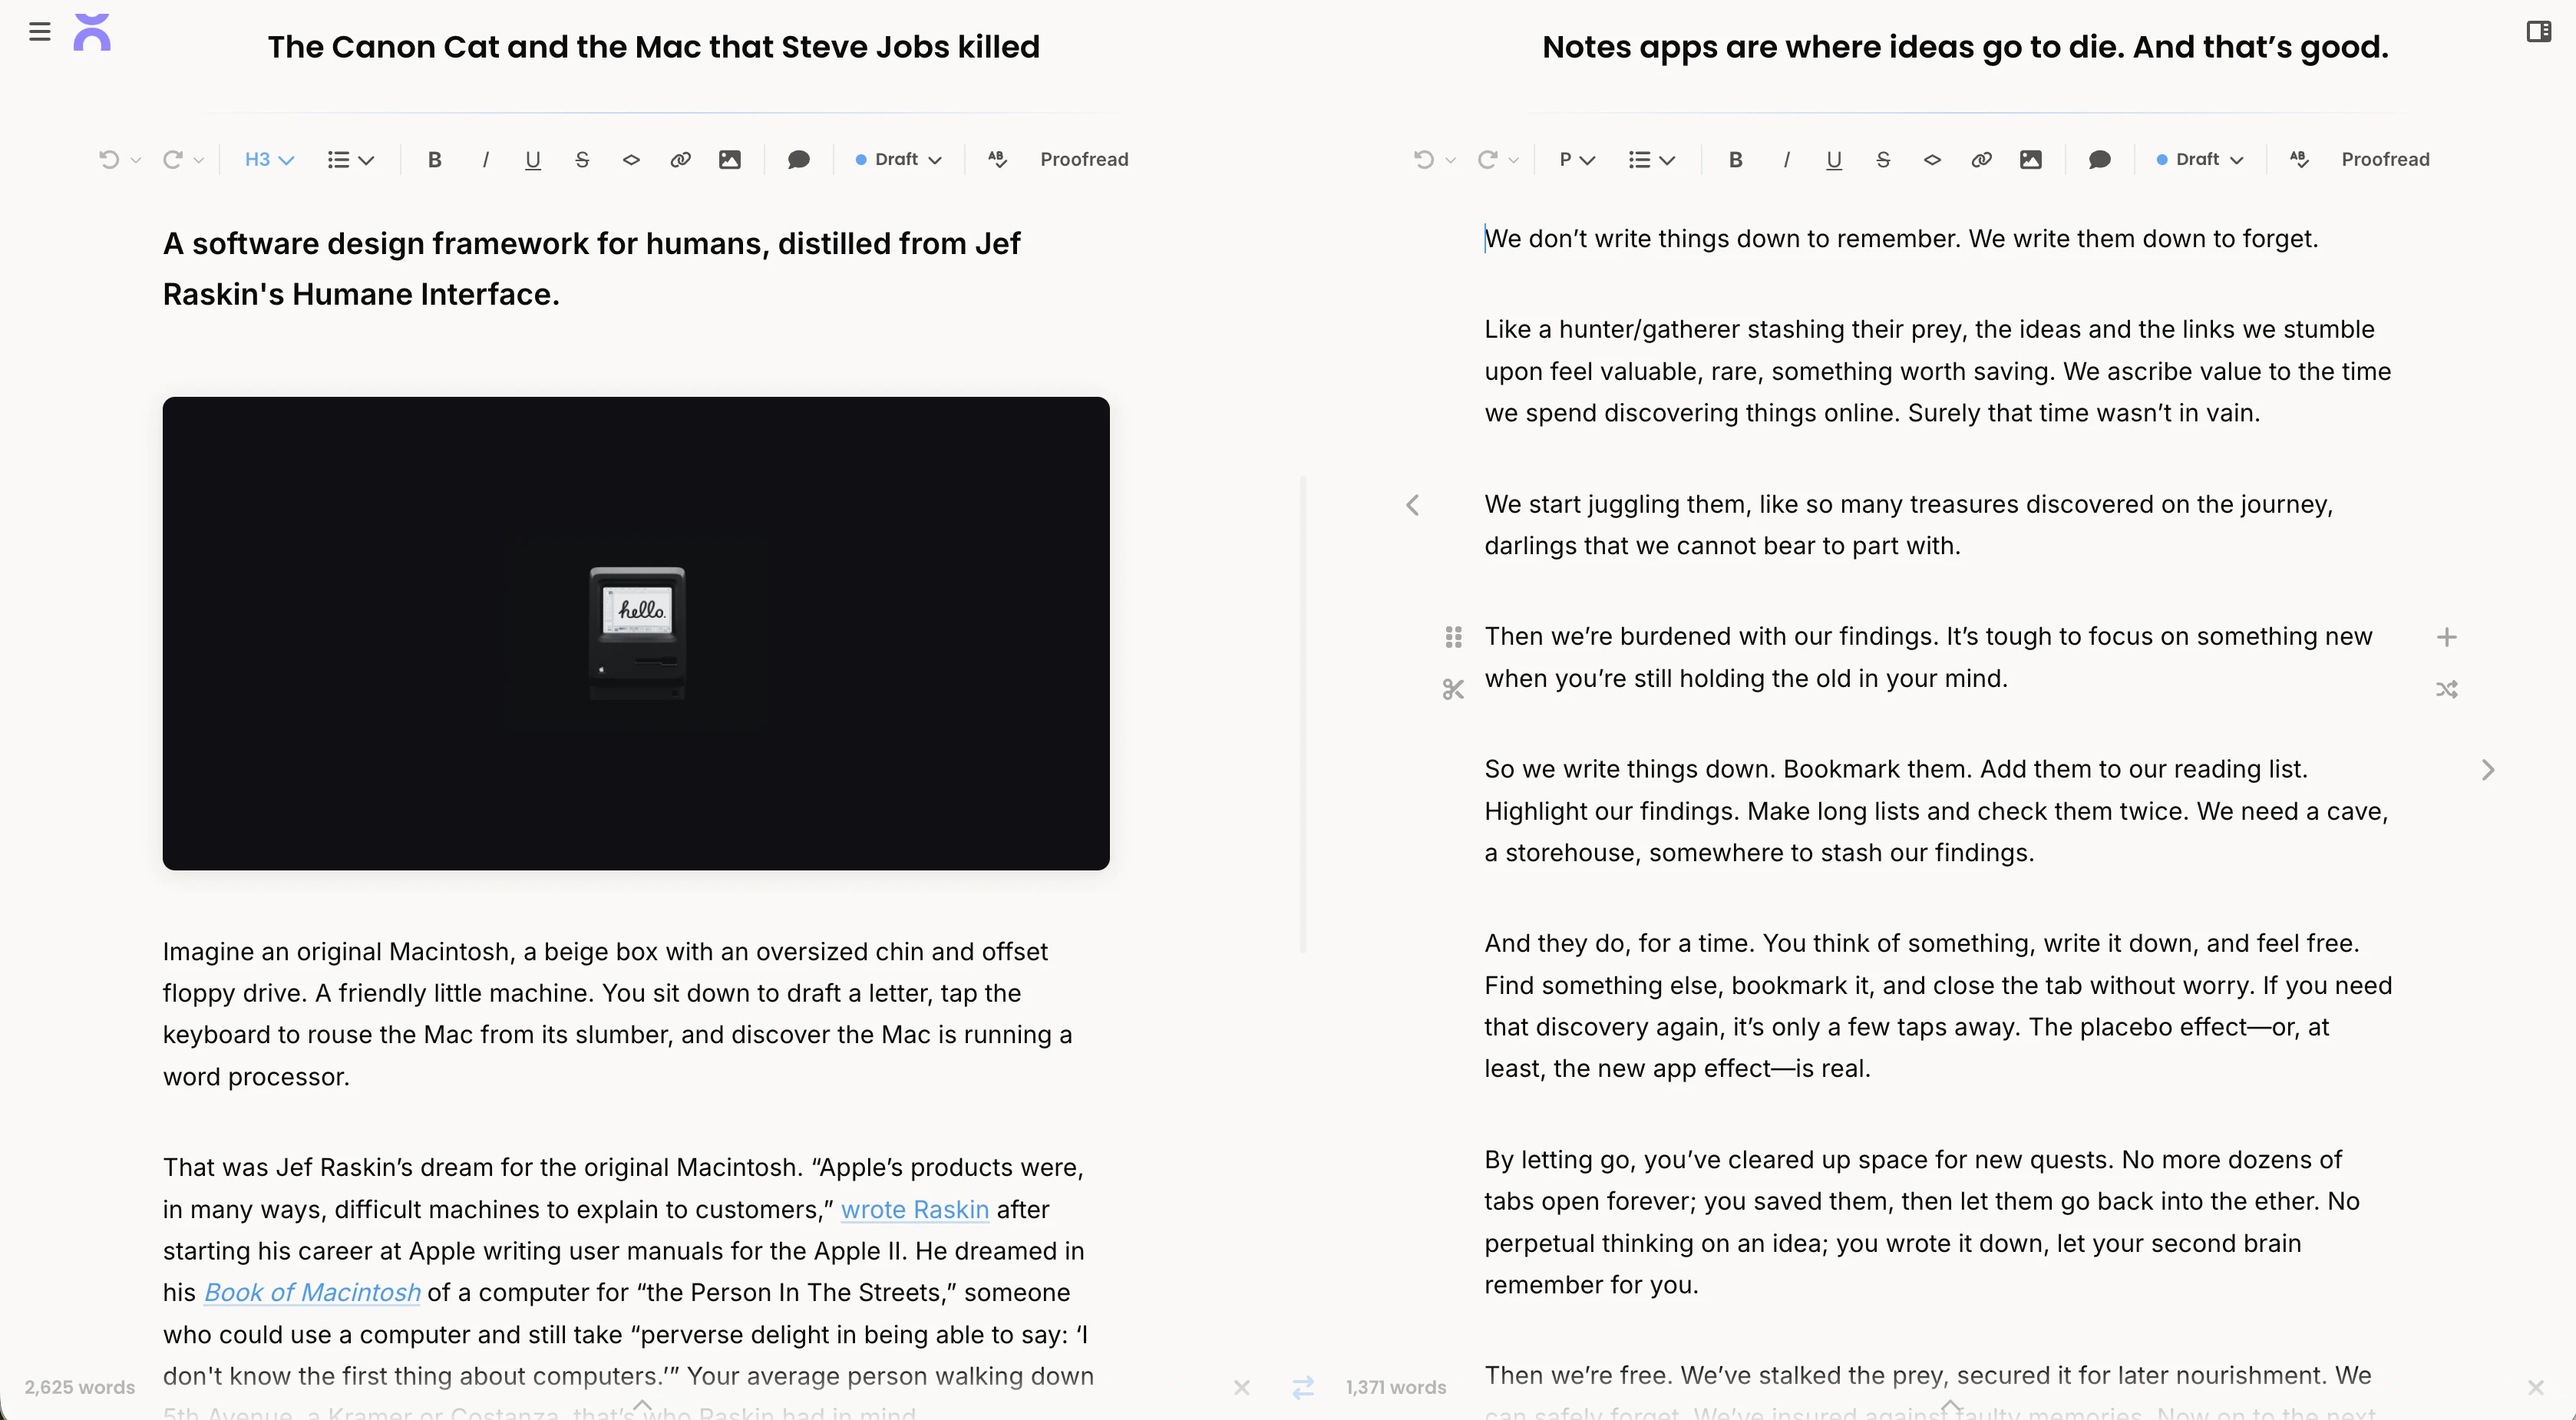Screen dimensions: 2576x1420
Task: Redo in the Notes apps document toolbar
Action: [x=1487, y=160]
